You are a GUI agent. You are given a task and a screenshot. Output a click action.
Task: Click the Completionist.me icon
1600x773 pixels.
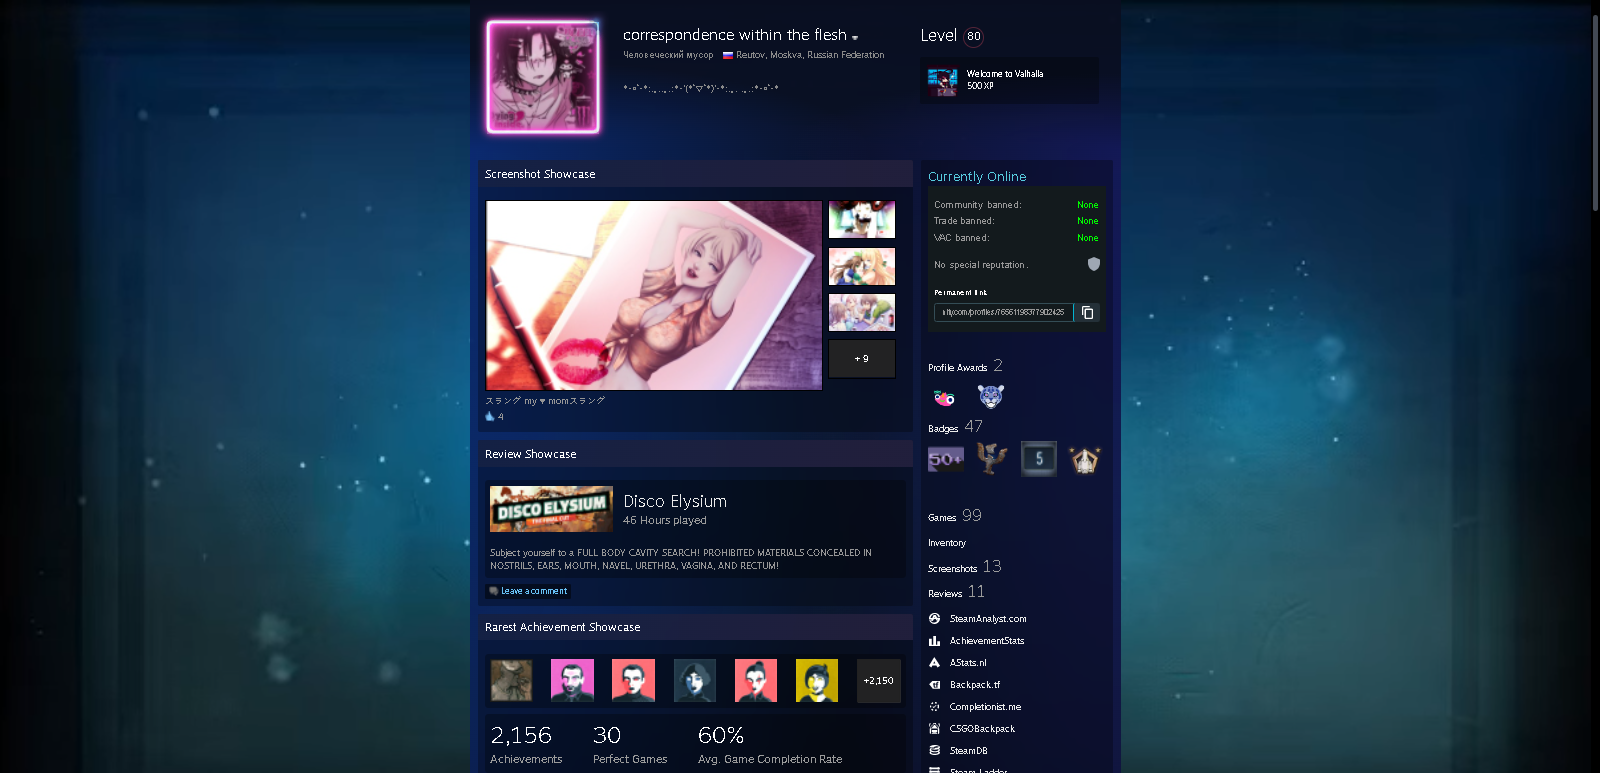[x=934, y=707]
